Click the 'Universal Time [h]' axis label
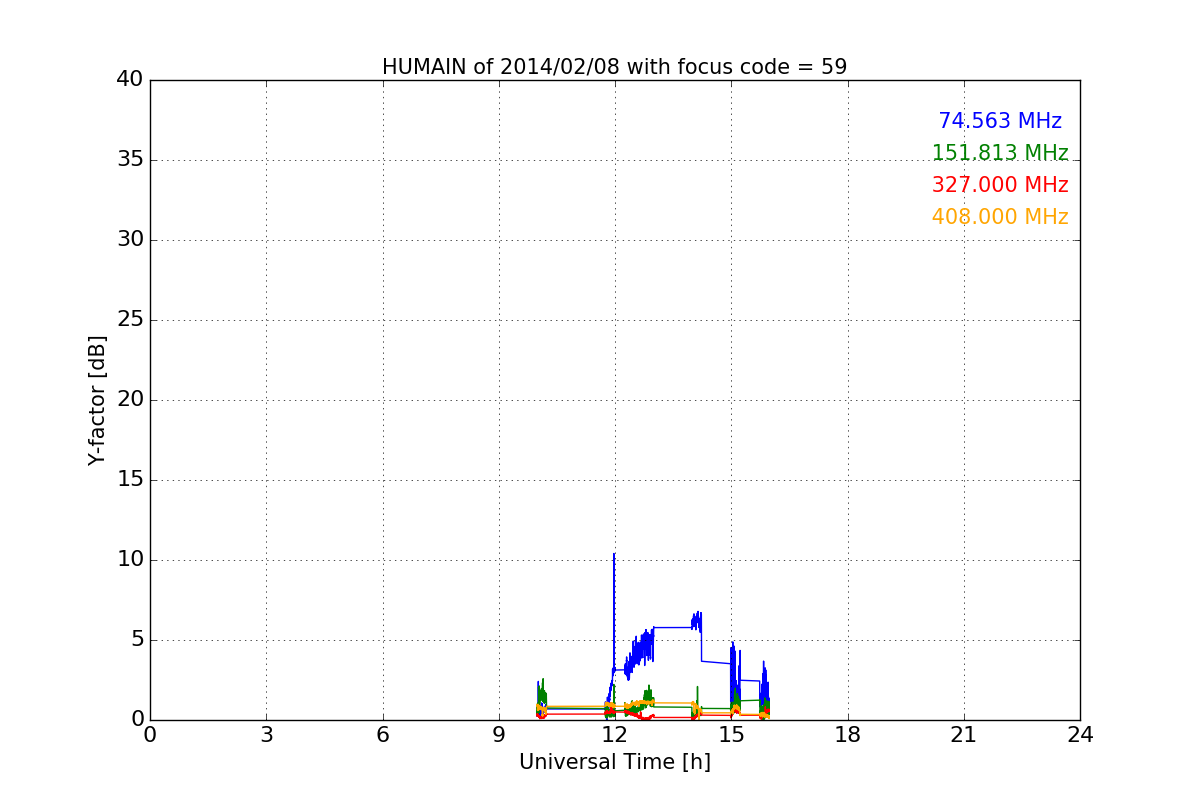Screen dimensions: 1200x800 click(614, 762)
